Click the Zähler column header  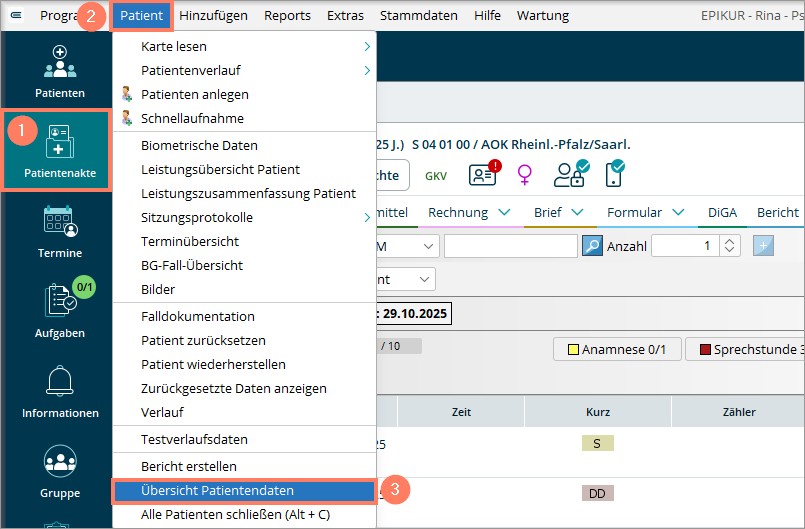click(739, 412)
